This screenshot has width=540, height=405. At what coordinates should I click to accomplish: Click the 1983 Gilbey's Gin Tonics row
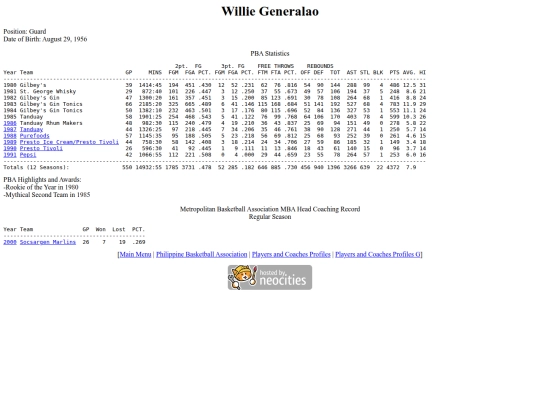(x=215, y=104)
